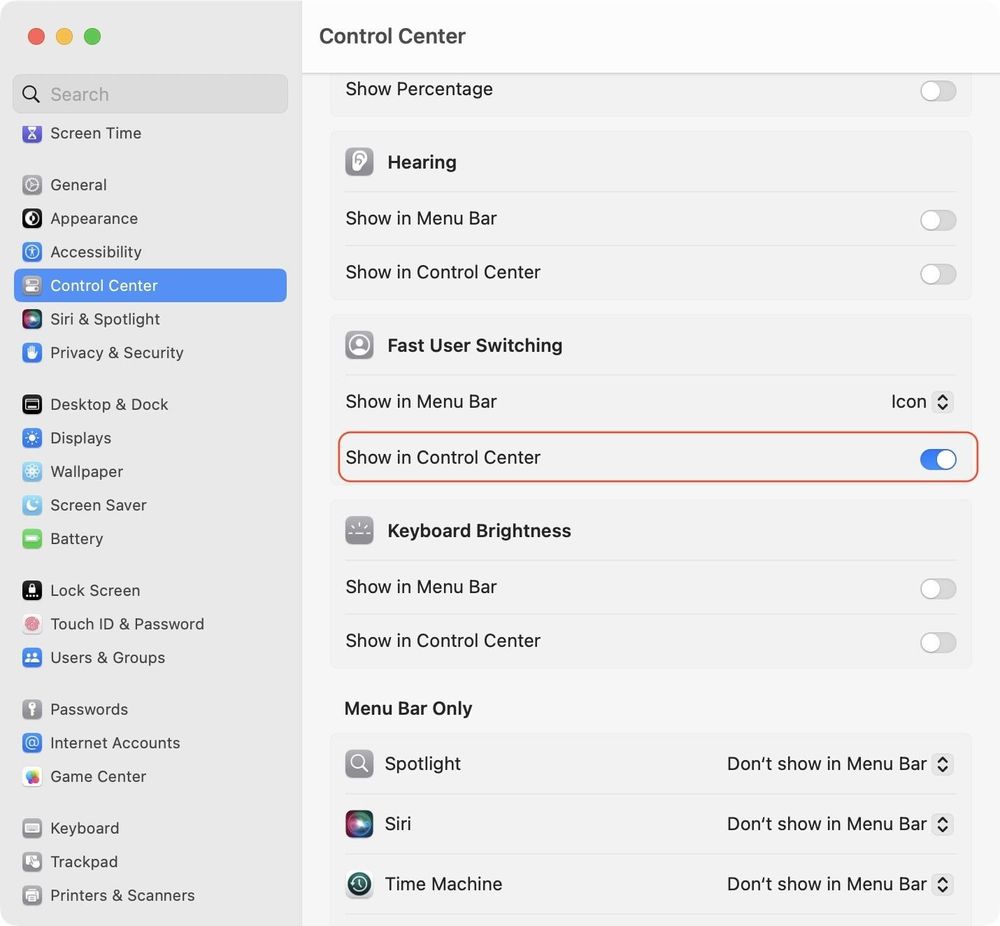Viewport: 1000px width, 926px height.
Task: Disable Show in Control Center for Fast User Switching
Action: pos(937,459)
